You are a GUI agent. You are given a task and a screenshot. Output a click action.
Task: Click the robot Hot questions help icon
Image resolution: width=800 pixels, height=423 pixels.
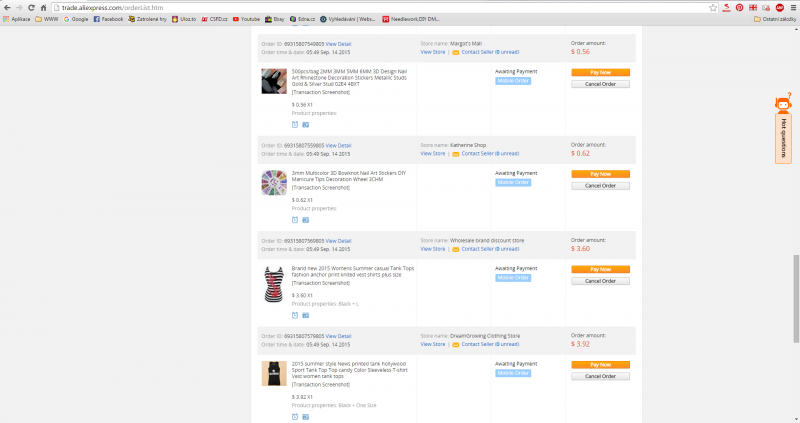coord(784,105)
